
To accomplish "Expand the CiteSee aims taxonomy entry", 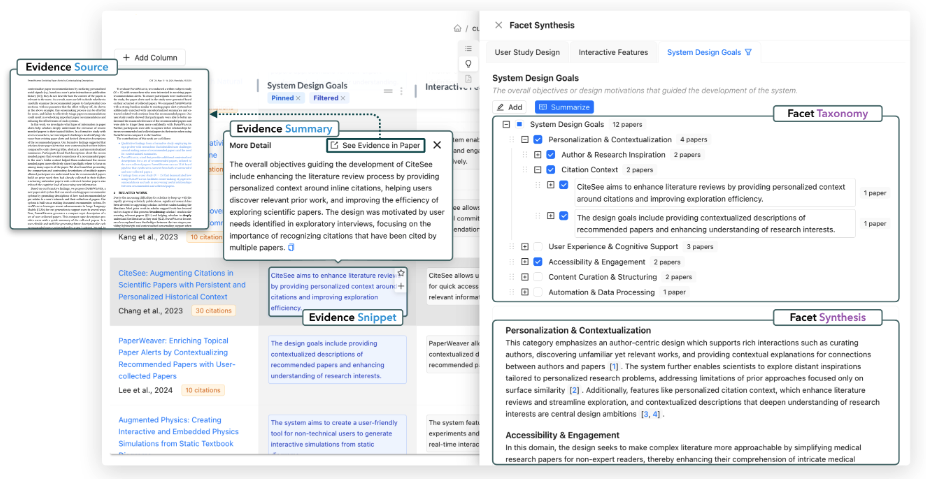I will pyautogui.click(x=550, y=185).
